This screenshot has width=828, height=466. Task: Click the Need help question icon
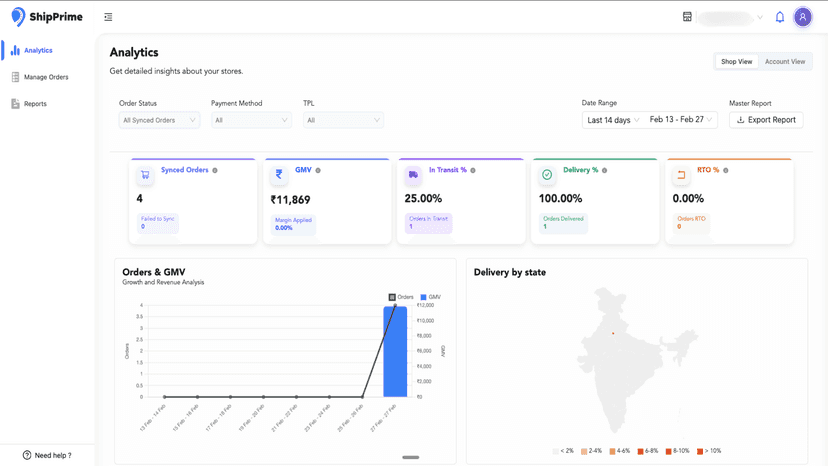pos(27,455)
